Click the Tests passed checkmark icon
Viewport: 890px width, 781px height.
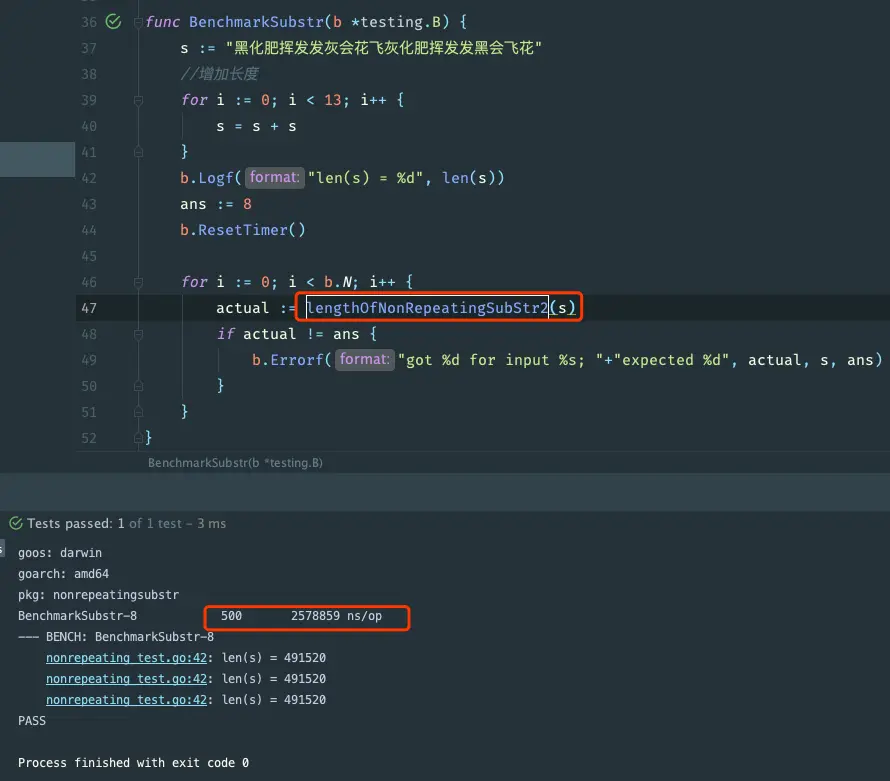point(16,523)
